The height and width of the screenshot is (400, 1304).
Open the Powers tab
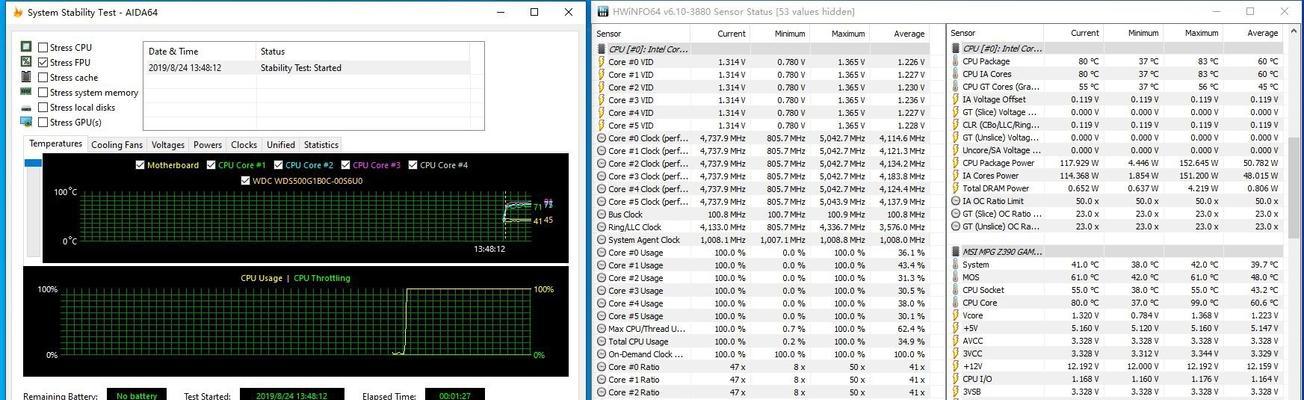point(208,145)
